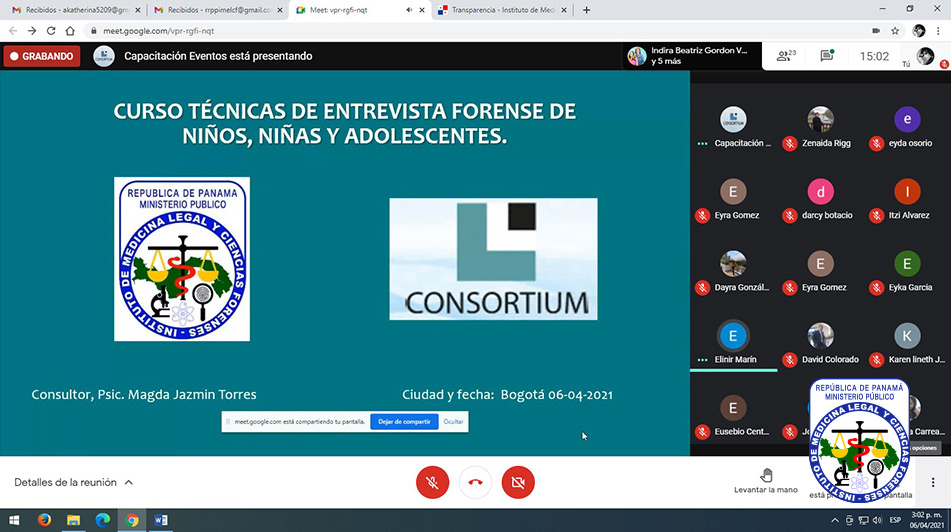Image resolution: width=951 pixels, height=532 pixels.
Task: Open the Windows Start menu
Action: pyautogui.click(x=14, y=520)
